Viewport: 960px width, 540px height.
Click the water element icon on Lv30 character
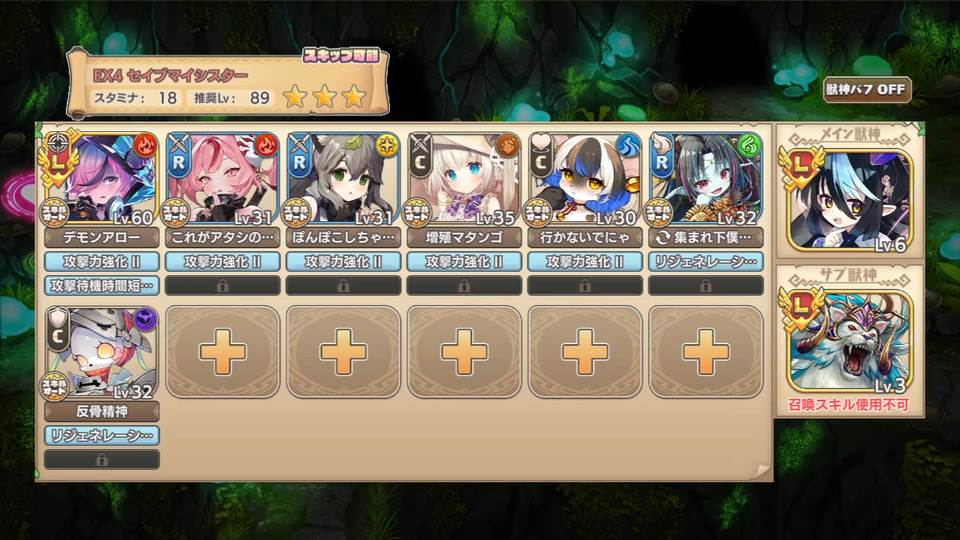(x=628, y=146)
